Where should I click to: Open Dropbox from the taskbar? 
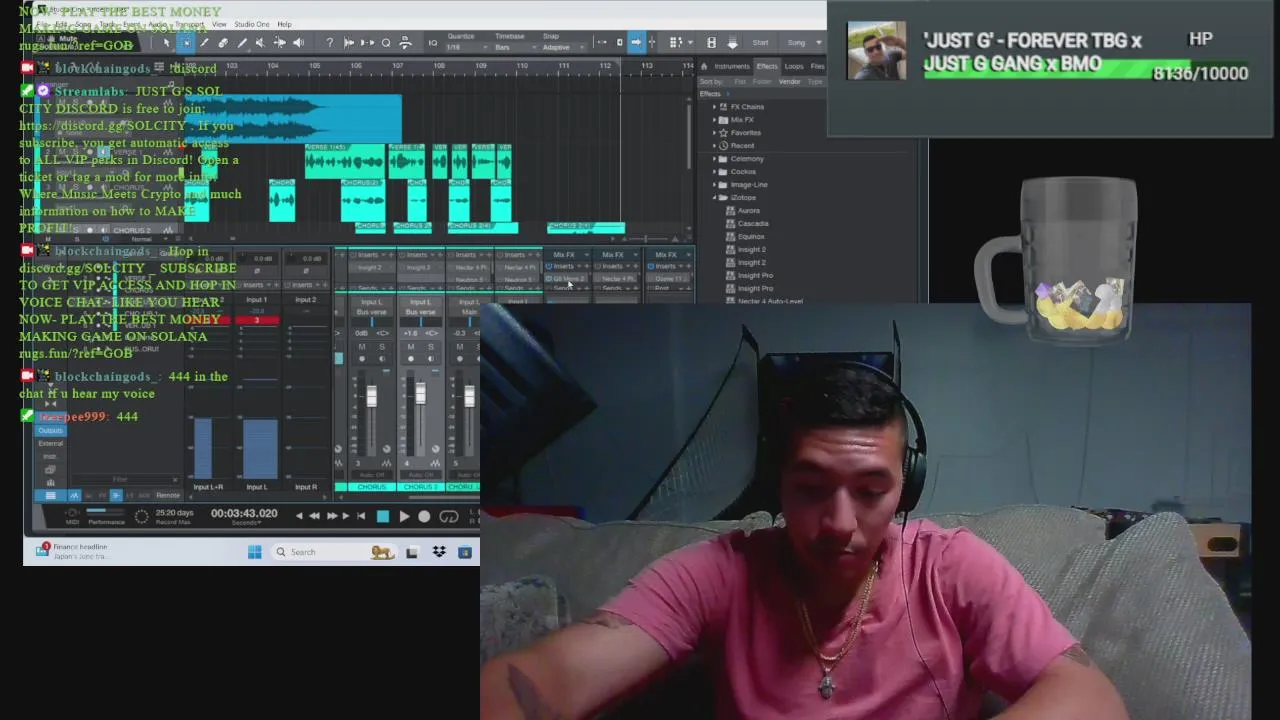[x=439, y=552]
